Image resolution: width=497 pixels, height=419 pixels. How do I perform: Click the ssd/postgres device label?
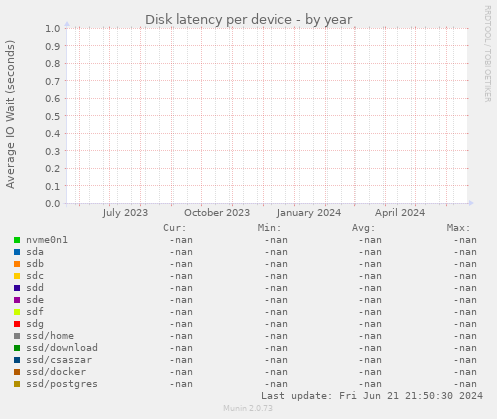(x=62, y=384)
